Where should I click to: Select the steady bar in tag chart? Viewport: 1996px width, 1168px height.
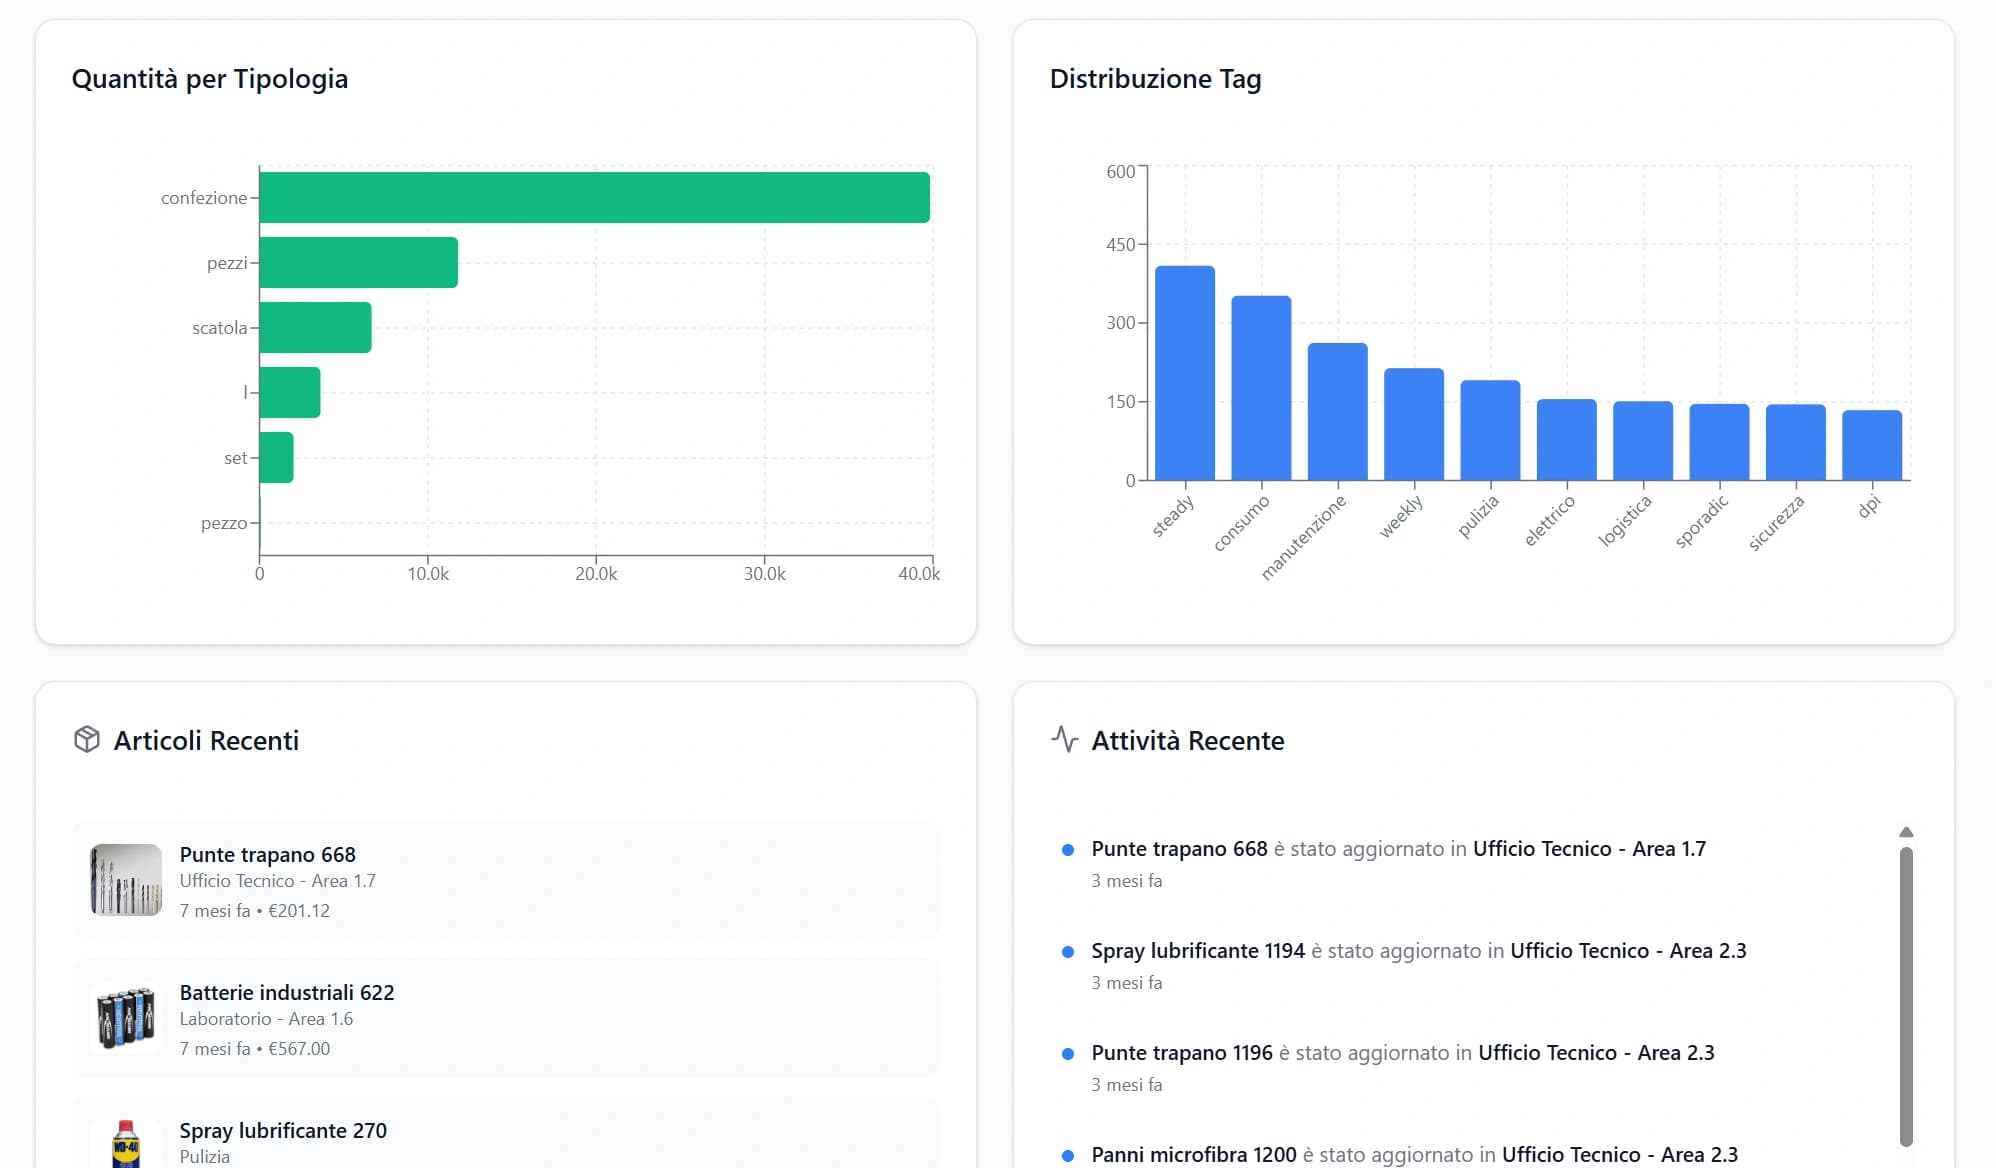point(1185,373)
